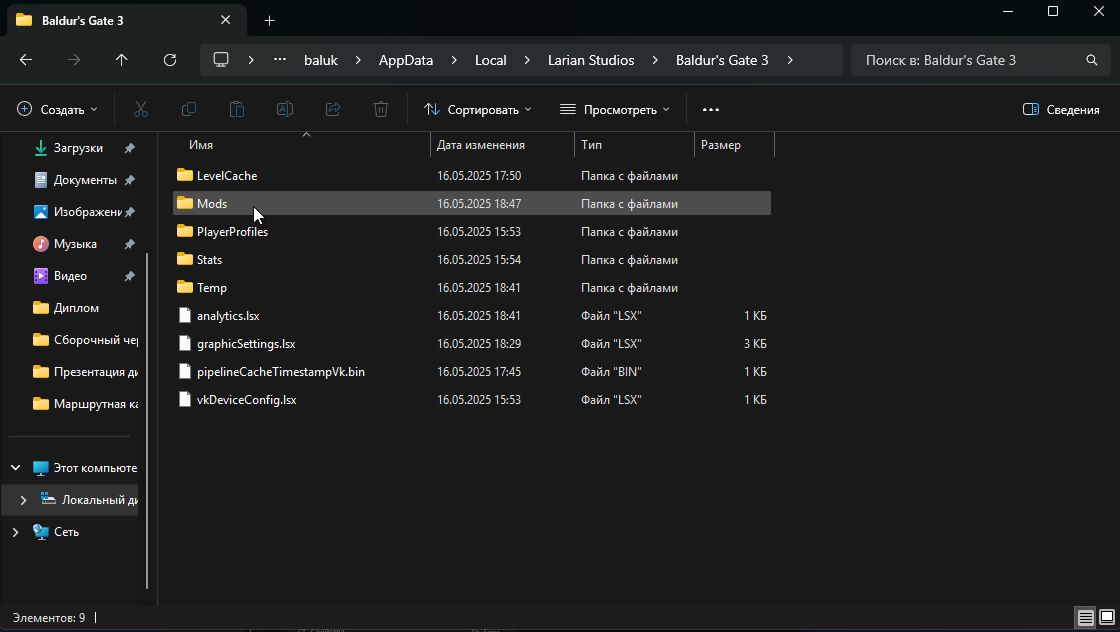The width and height of the screenshot is (1120, 632).
Task: Select the analytics.lsx file icon
Action: tap(185, 316)
